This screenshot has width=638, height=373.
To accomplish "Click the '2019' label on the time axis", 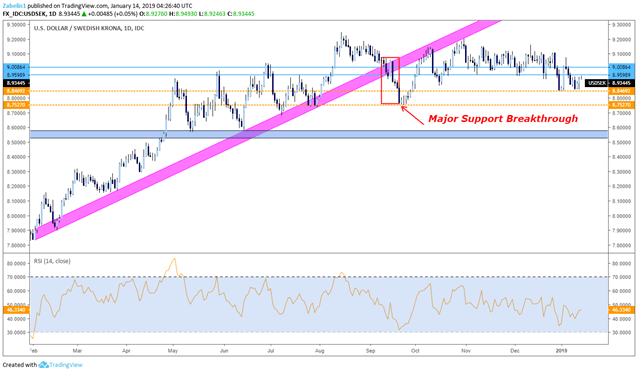I will [562, 350].
